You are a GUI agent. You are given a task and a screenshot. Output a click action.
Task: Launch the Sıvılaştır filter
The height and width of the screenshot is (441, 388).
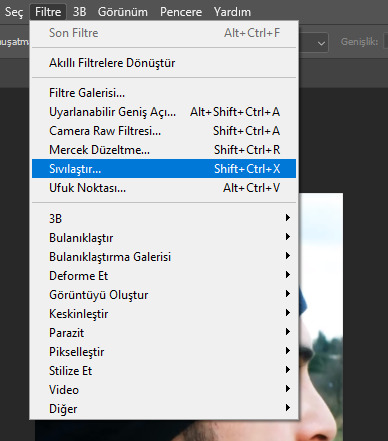click(164, 169)
